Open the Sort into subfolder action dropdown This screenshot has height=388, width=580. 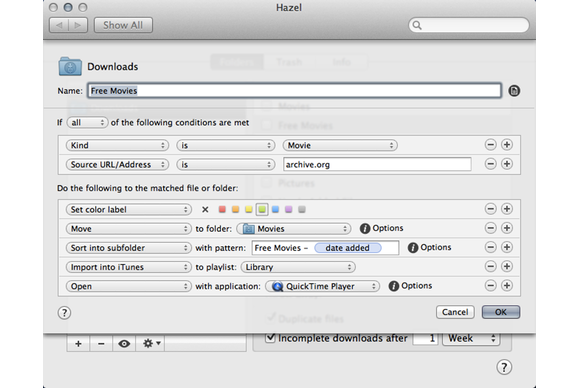coord(128,248)
